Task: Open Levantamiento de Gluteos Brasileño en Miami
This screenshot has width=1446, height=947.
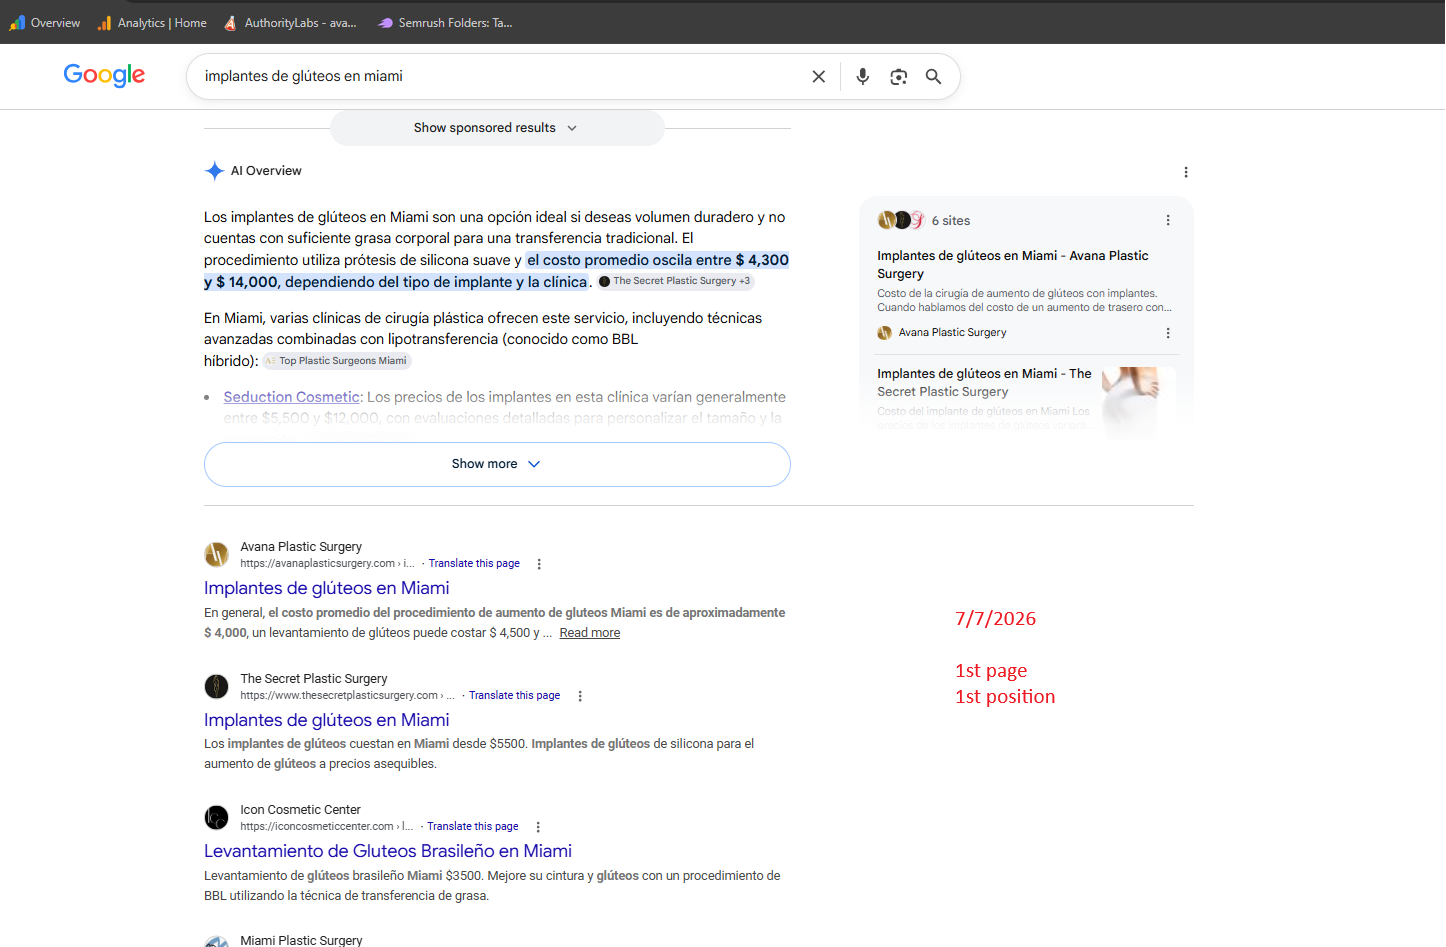Action: coord(388,851)
